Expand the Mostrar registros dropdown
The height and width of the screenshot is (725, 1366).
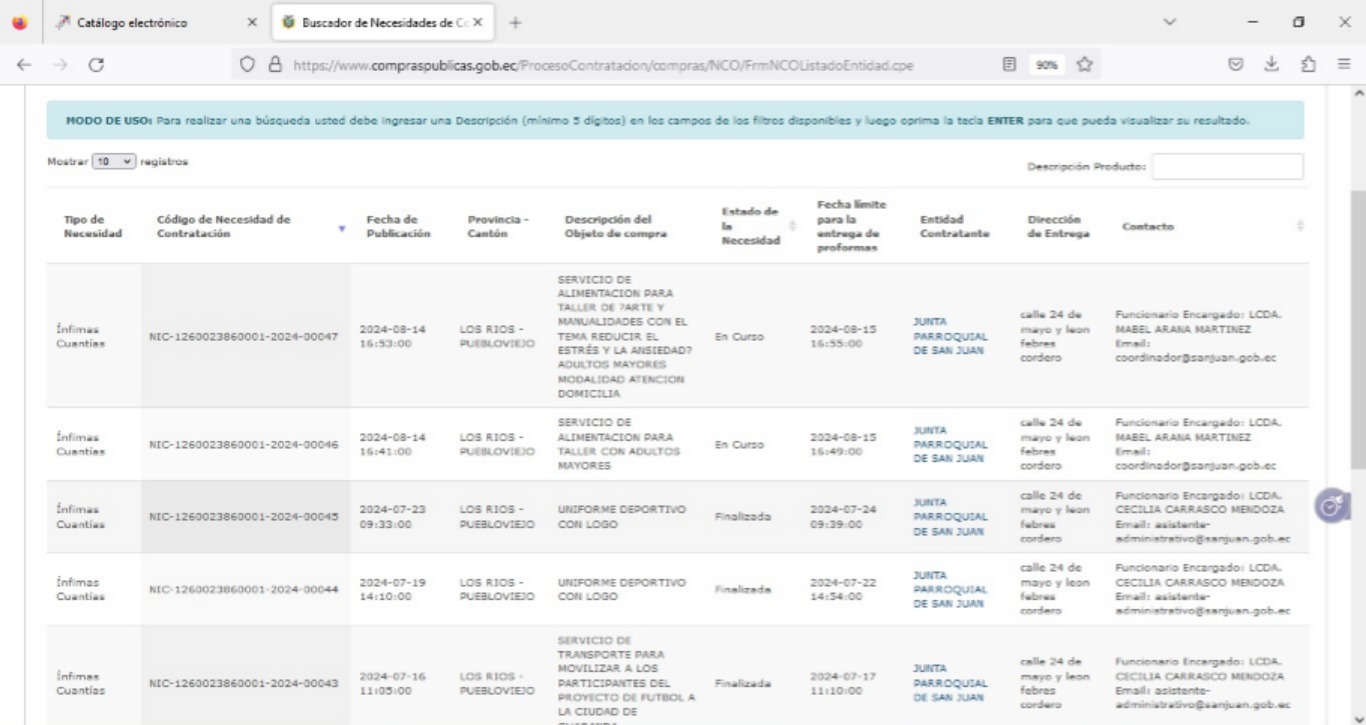tap(114, 161)
